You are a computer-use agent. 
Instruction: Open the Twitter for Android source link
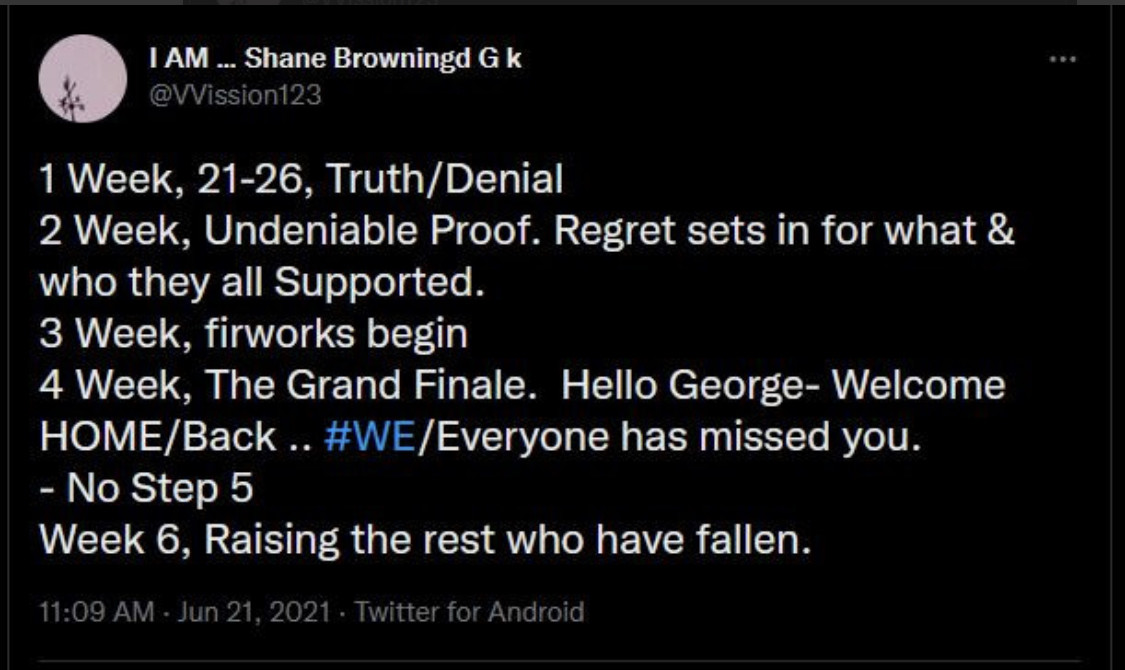pos(470,610)
